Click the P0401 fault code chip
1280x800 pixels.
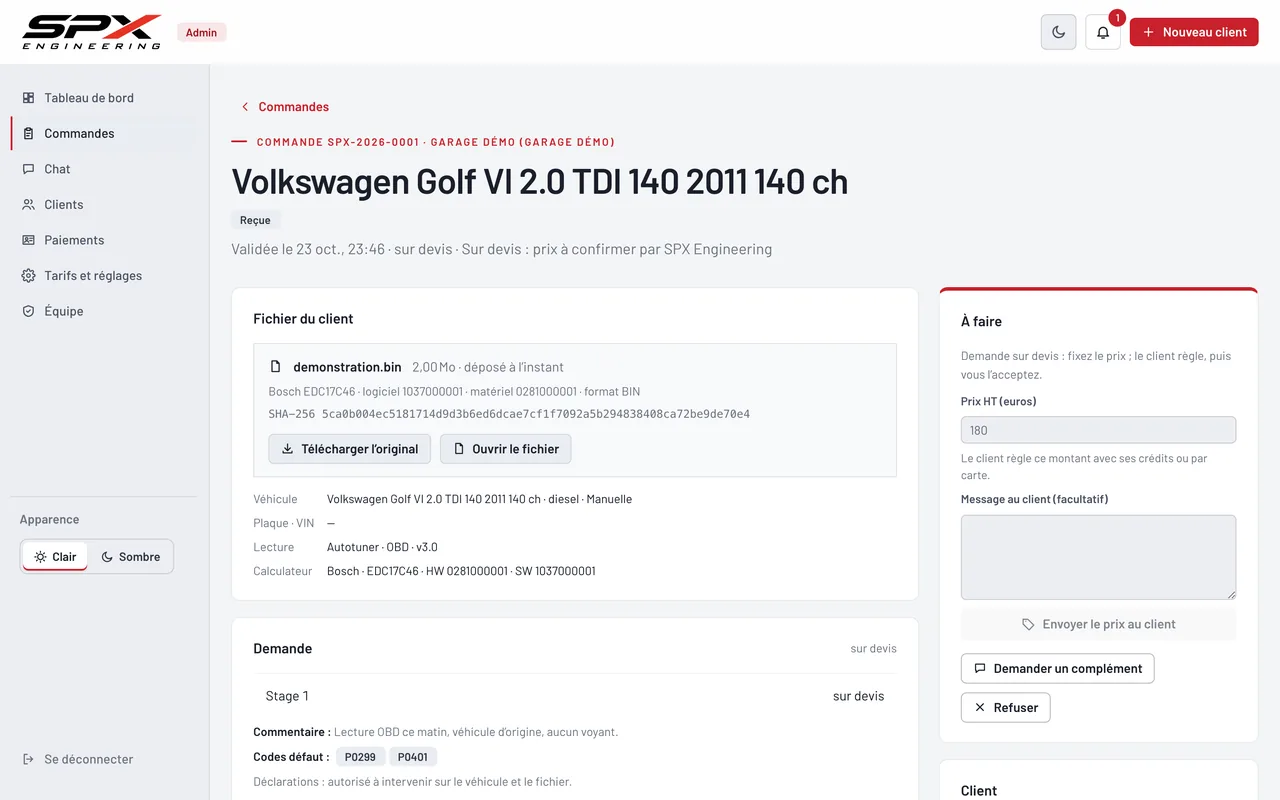(413, 757)
